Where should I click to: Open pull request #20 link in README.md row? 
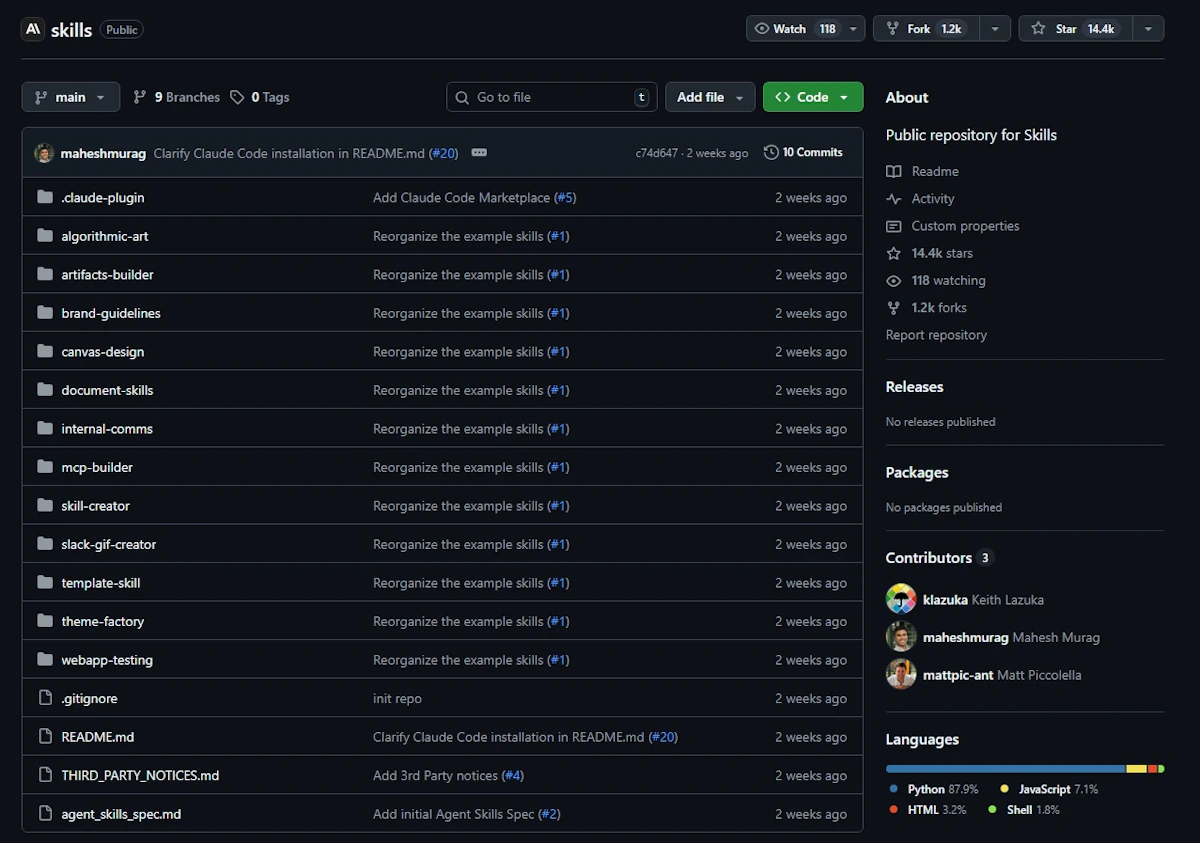click(663, 737)
